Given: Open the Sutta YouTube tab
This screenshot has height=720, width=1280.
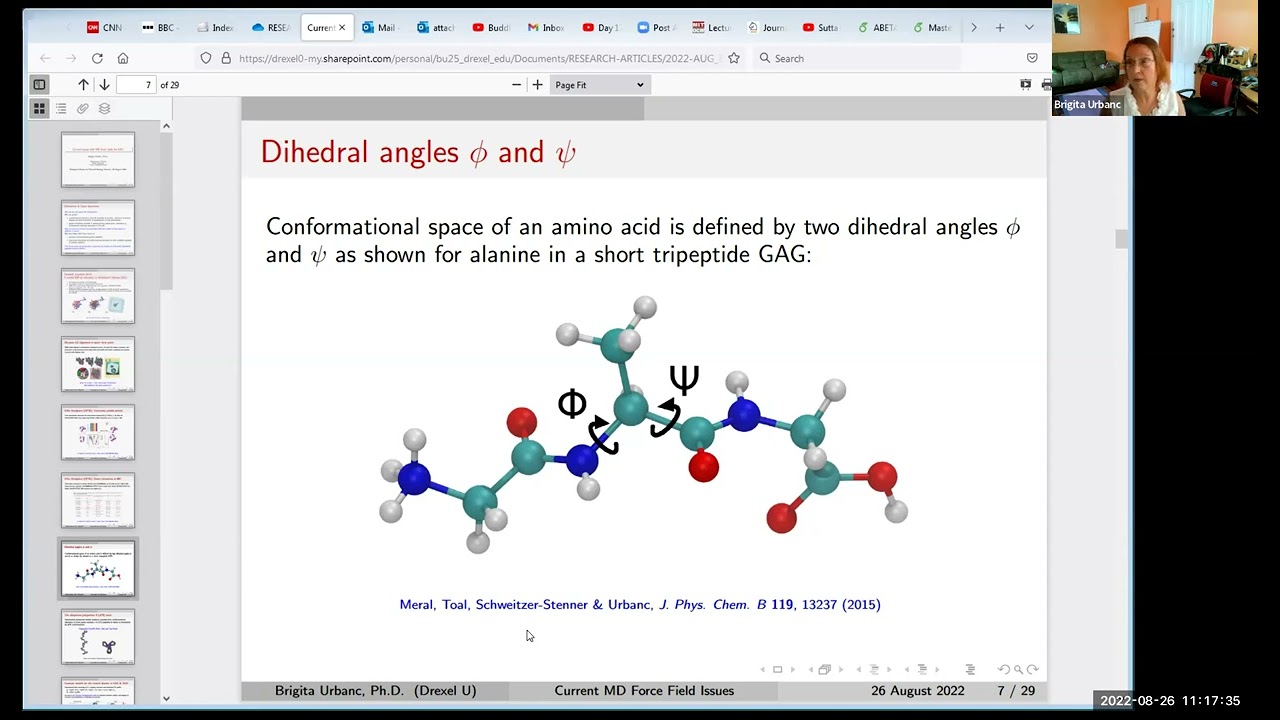Looking at the screenshot, I should [821, 28].
